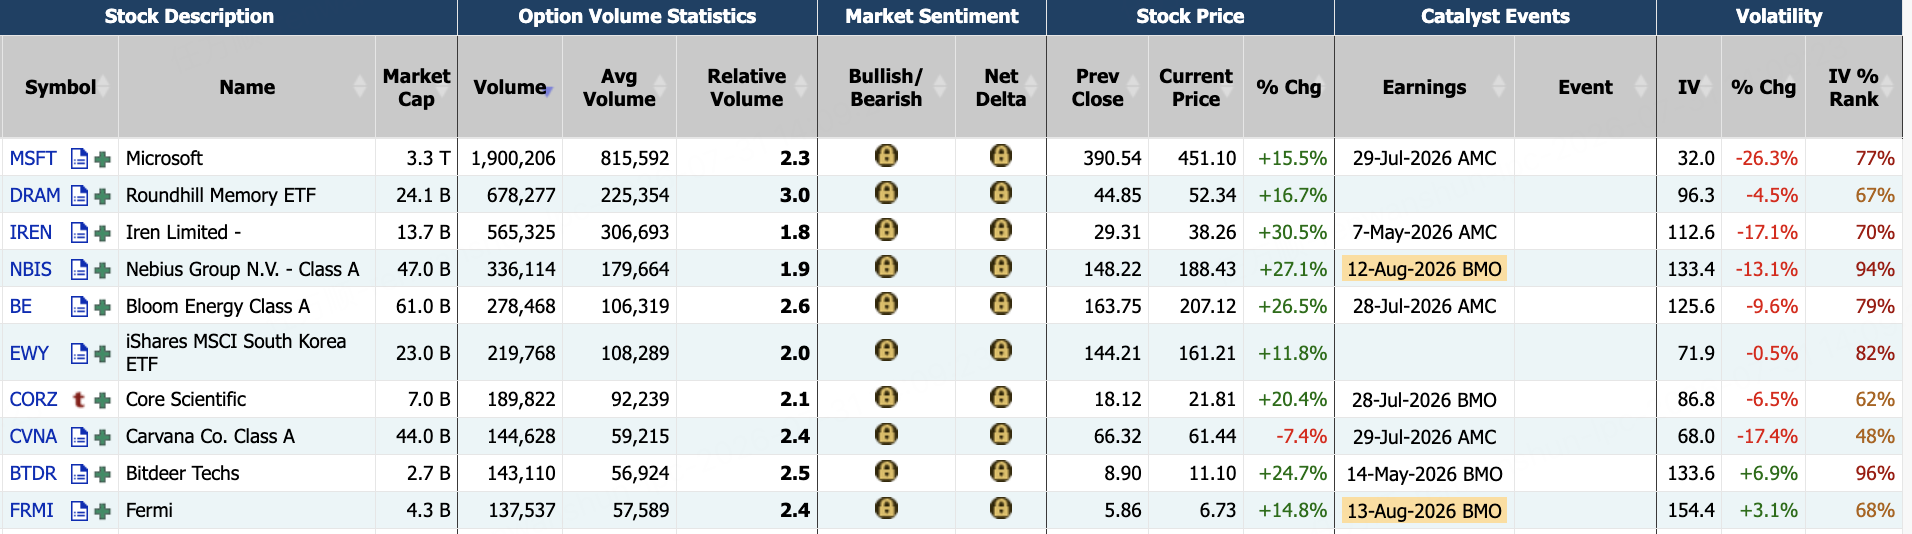
Task: Open the IREN symbol link
Action: [31, 232]
